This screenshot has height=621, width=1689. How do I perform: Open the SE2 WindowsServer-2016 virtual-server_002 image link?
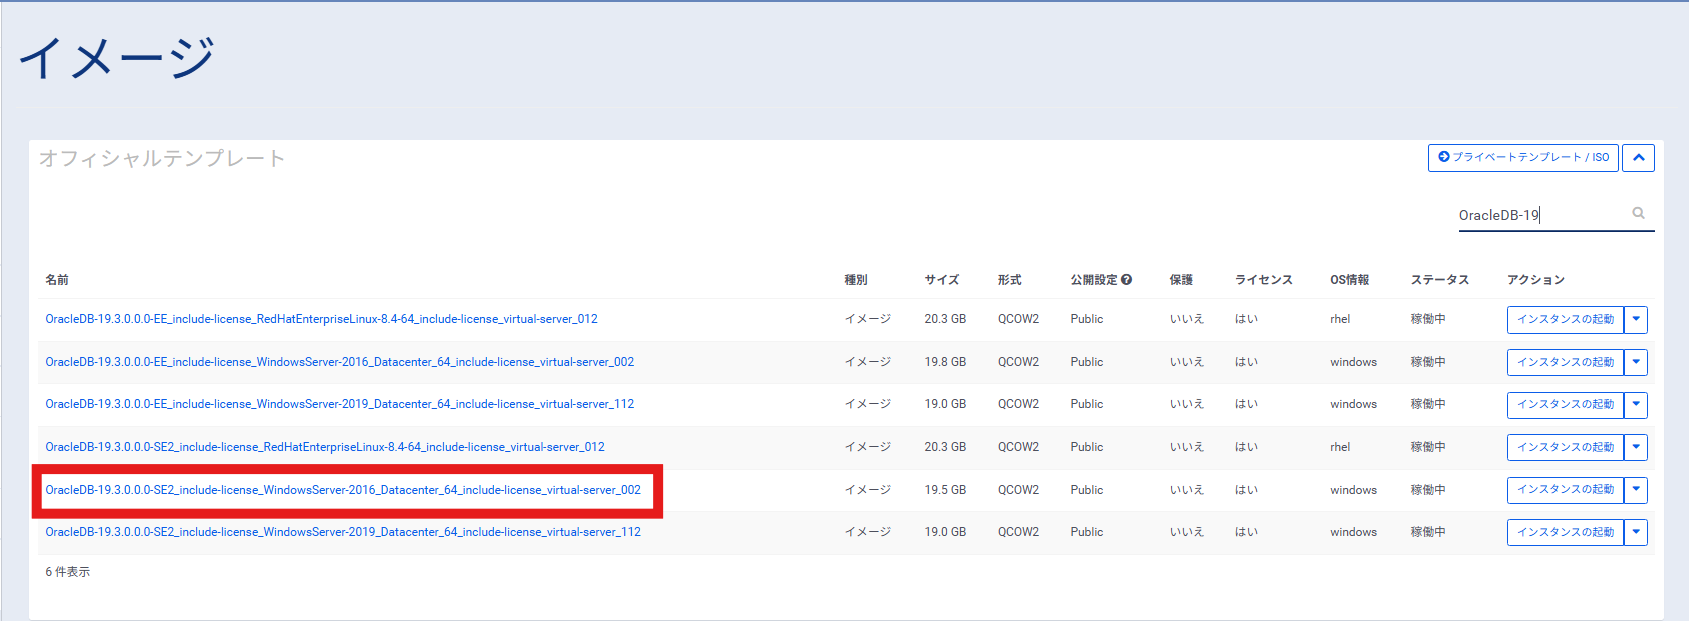pyautogui.click(x=343, y=490)
